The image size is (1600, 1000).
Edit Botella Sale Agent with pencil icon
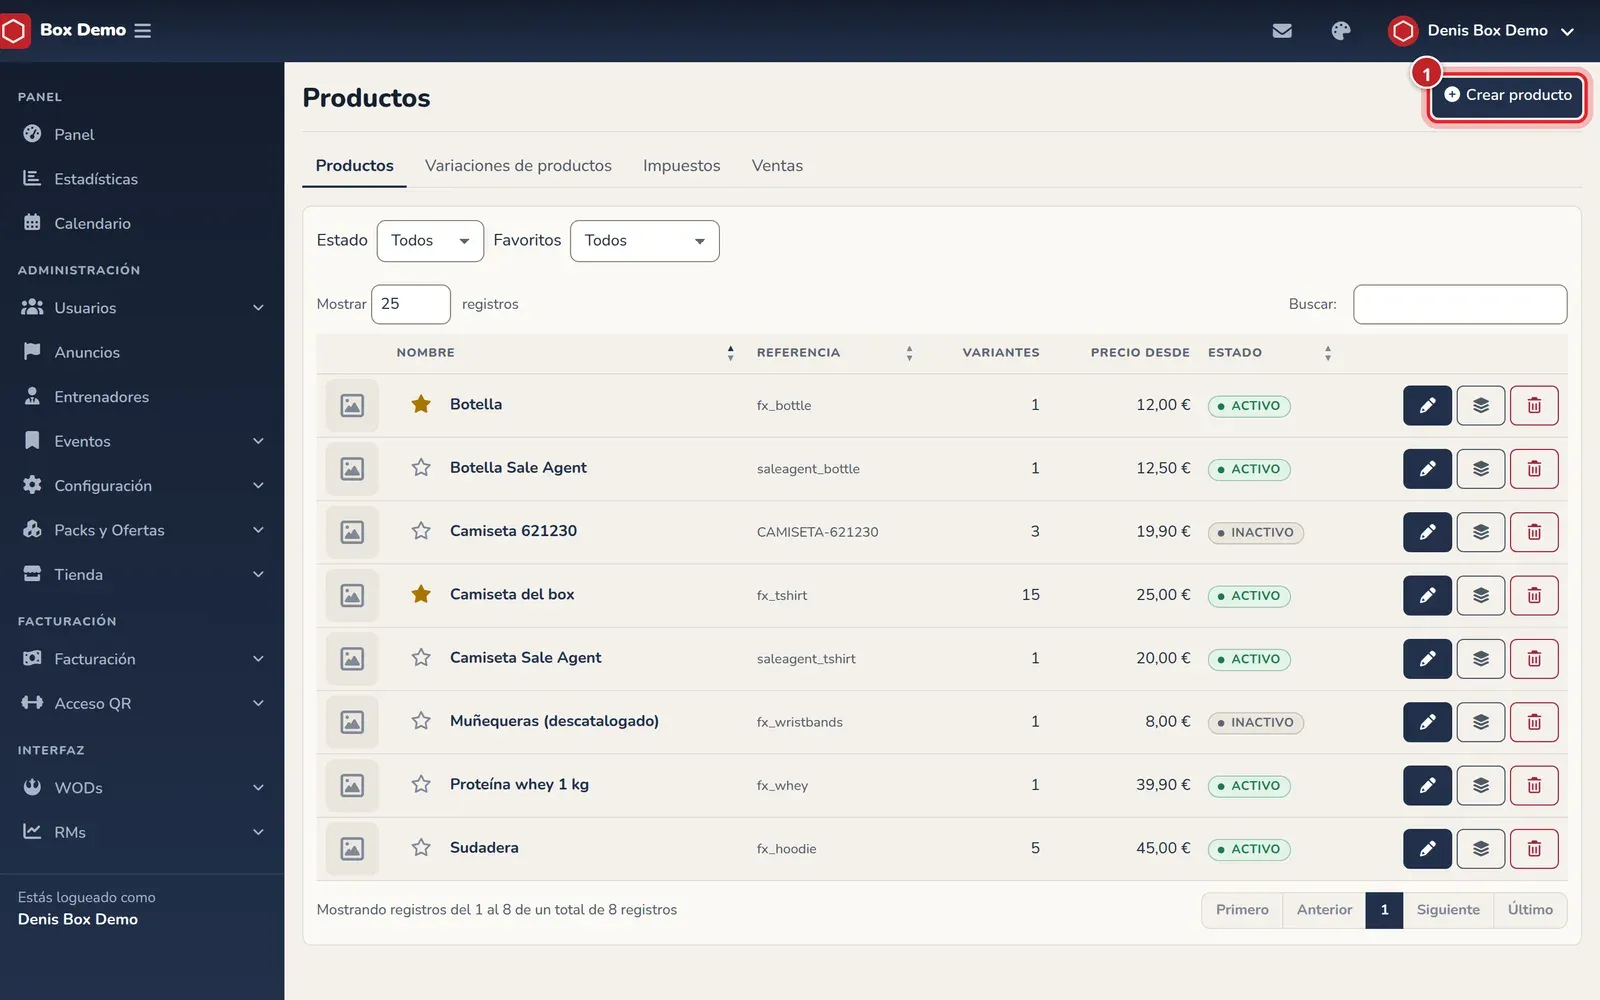tap(1427, 469)
